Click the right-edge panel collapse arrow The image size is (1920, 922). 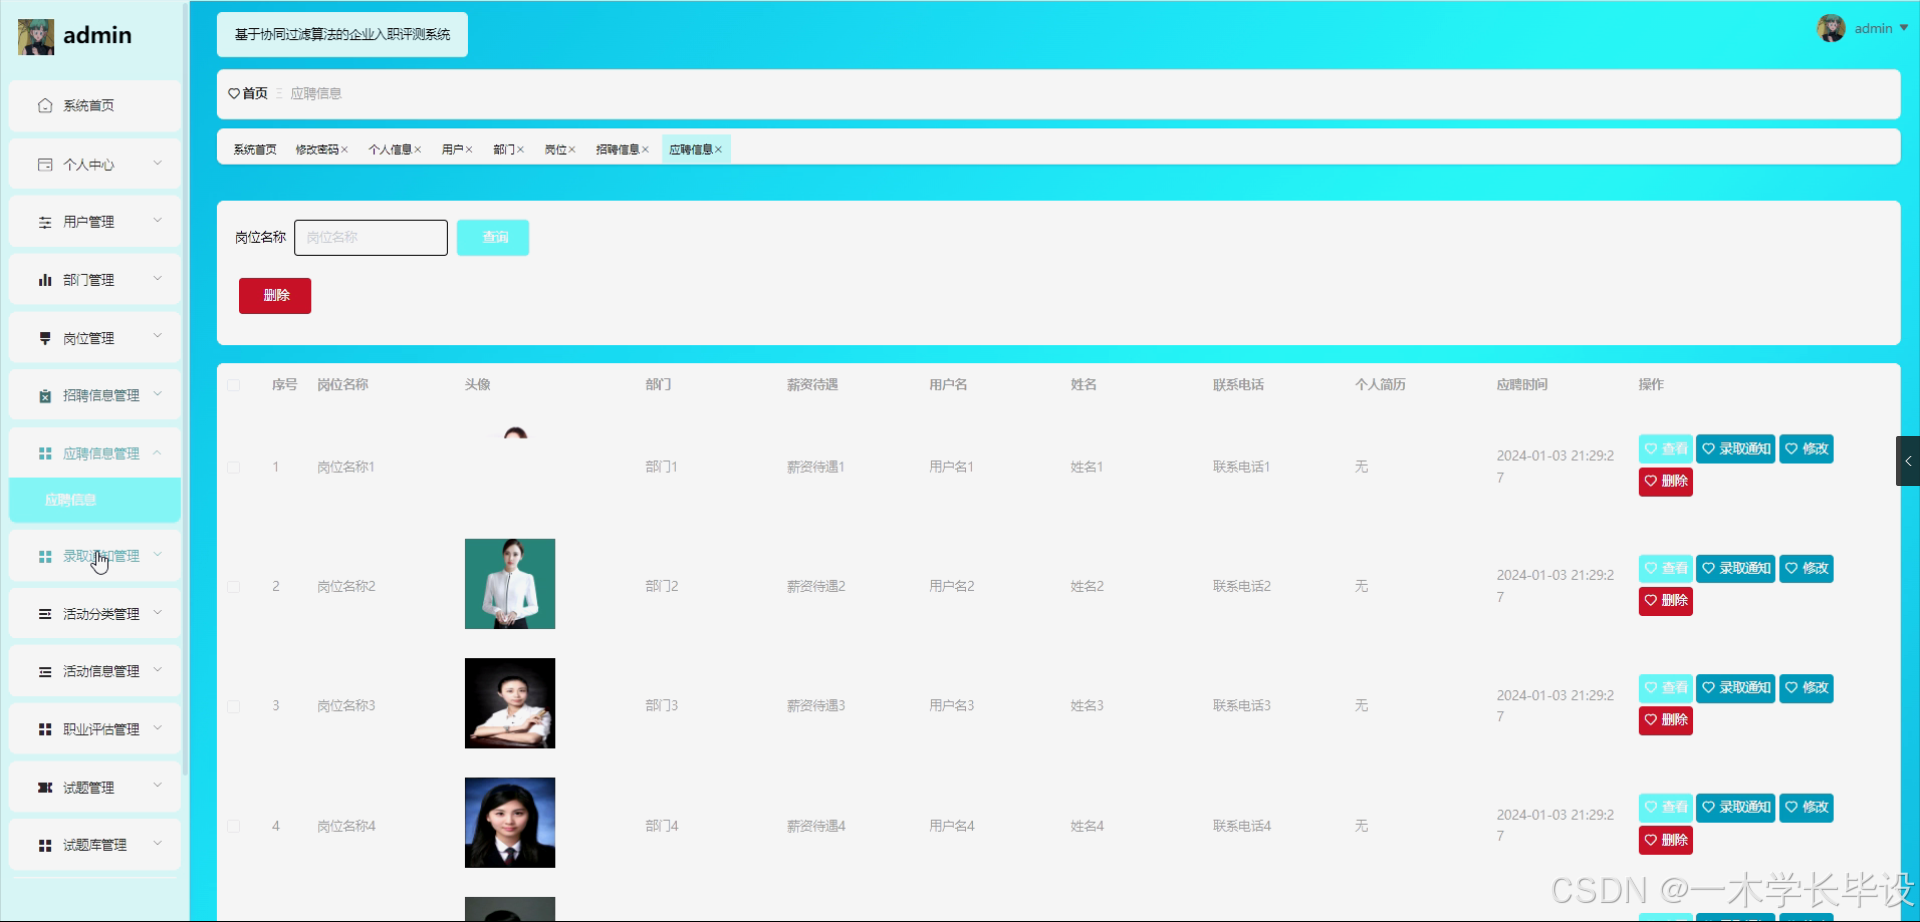tap(1909, 461)
